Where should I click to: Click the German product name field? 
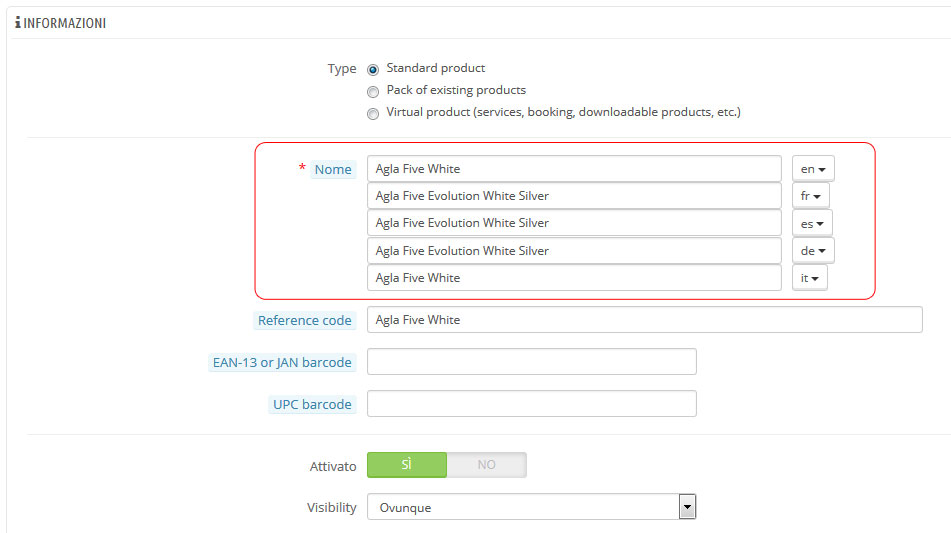(x=573, y=251)
